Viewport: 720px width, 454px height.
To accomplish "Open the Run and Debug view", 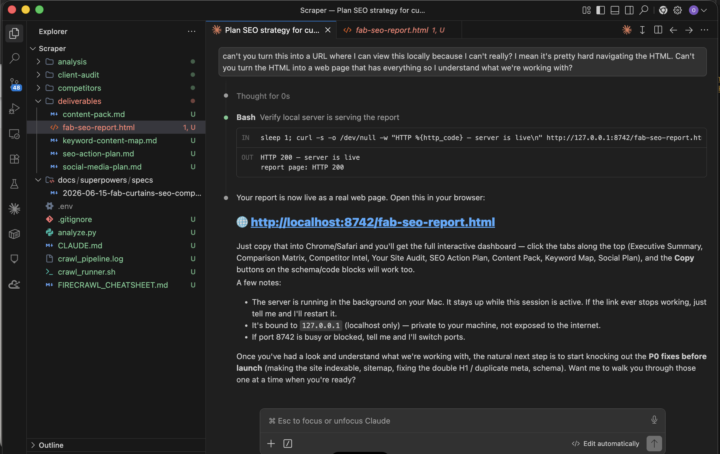I will (14, 109).
